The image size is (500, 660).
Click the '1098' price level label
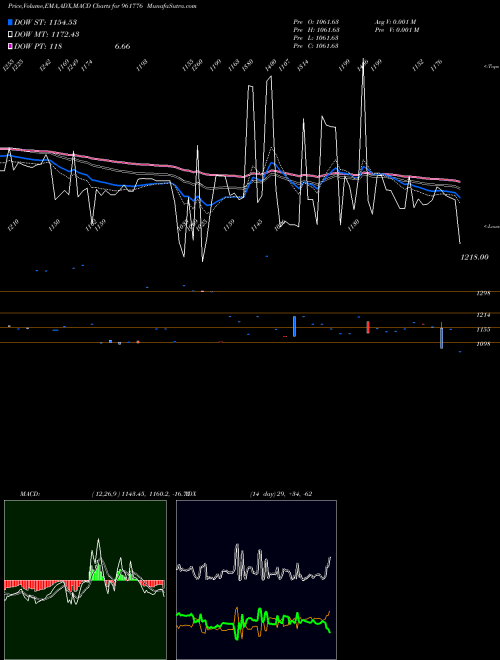click(x=483, y=344)
